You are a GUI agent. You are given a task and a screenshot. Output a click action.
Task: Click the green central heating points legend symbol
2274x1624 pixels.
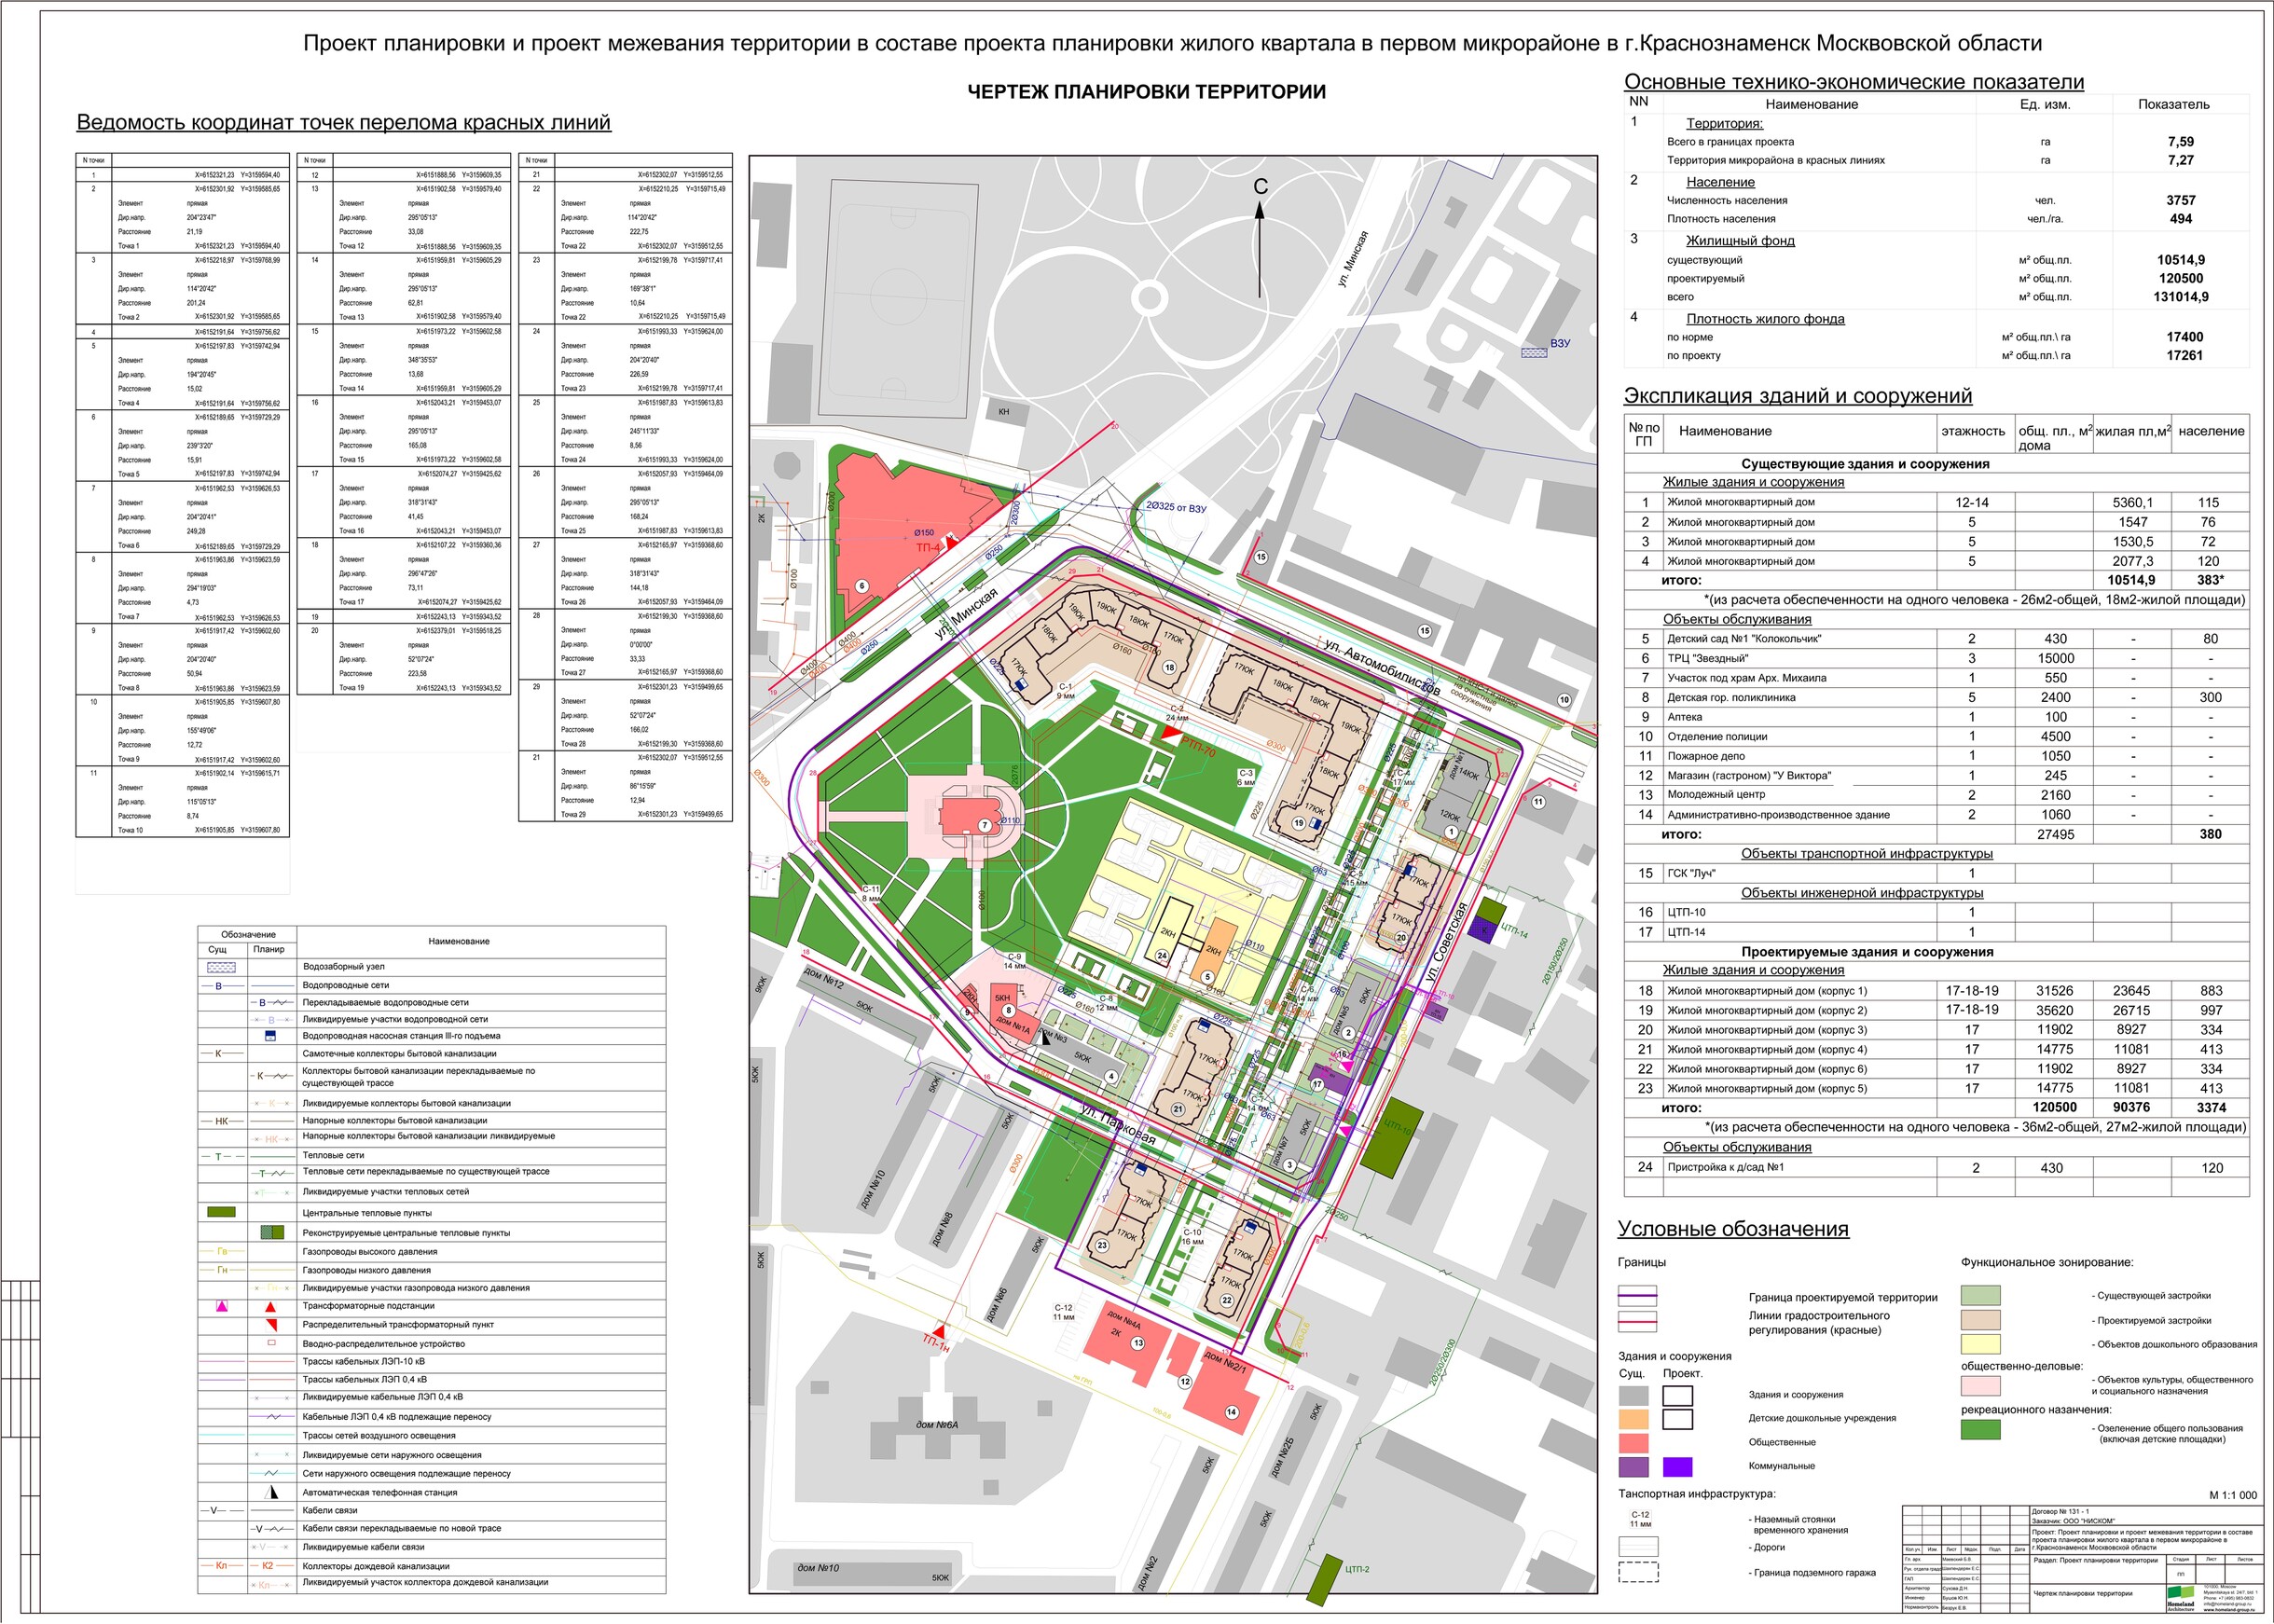[x=221, y=1212]
